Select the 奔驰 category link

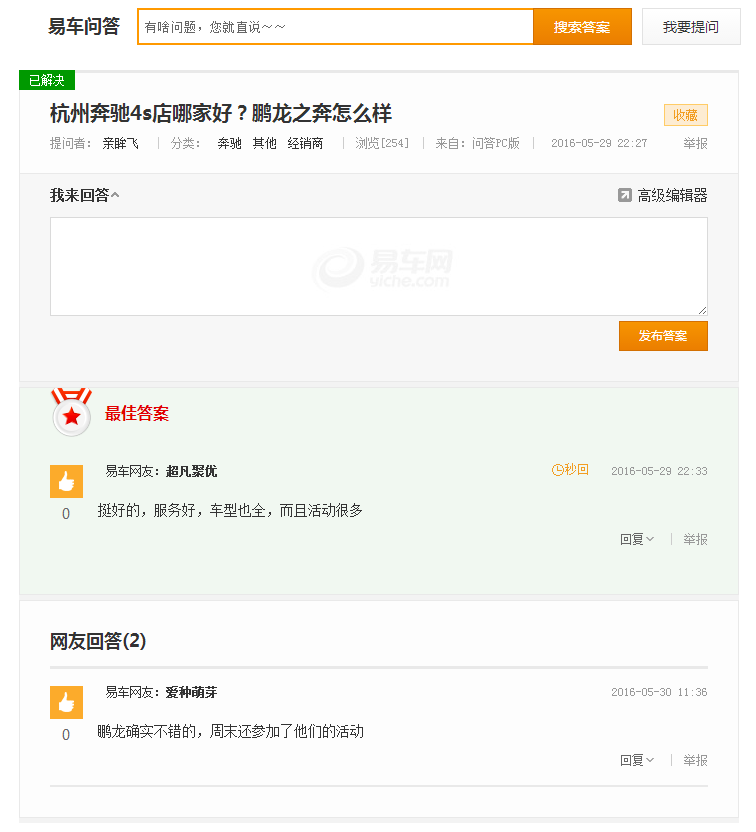click(229, 143)
